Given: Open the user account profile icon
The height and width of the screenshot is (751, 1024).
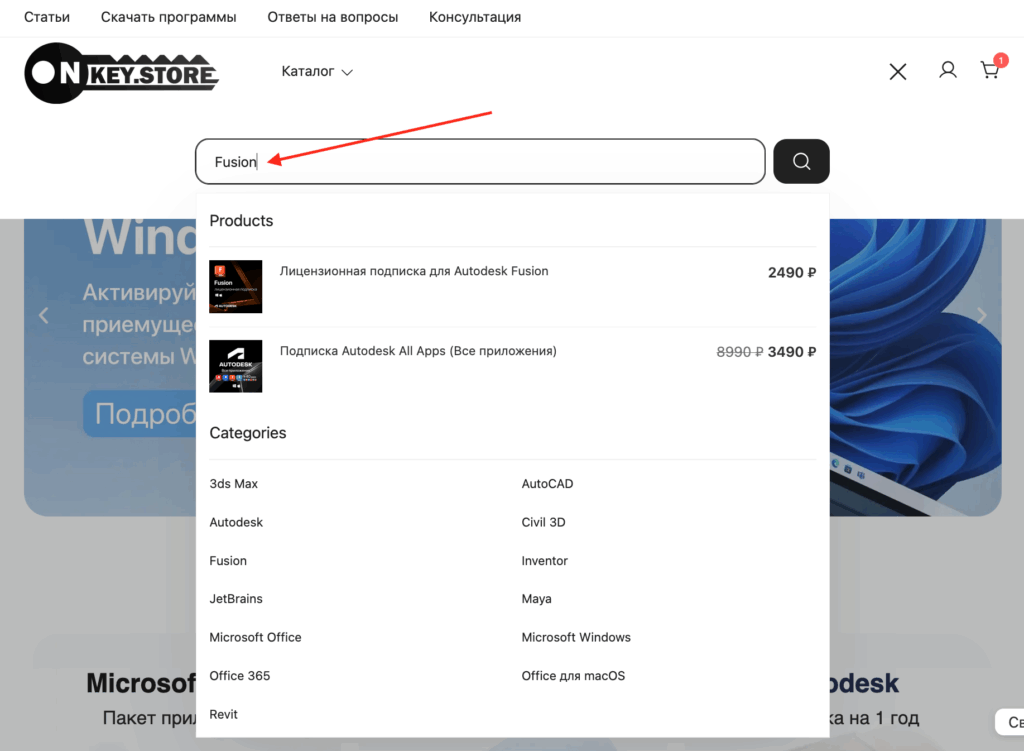Looking at the screenshot, I should tap(947, 70).
